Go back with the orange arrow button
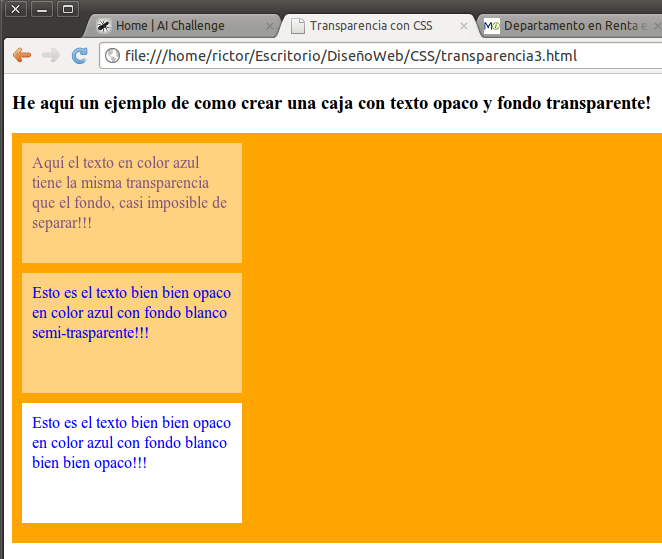This screenshot has height=559, width=662. coord(22,55)
